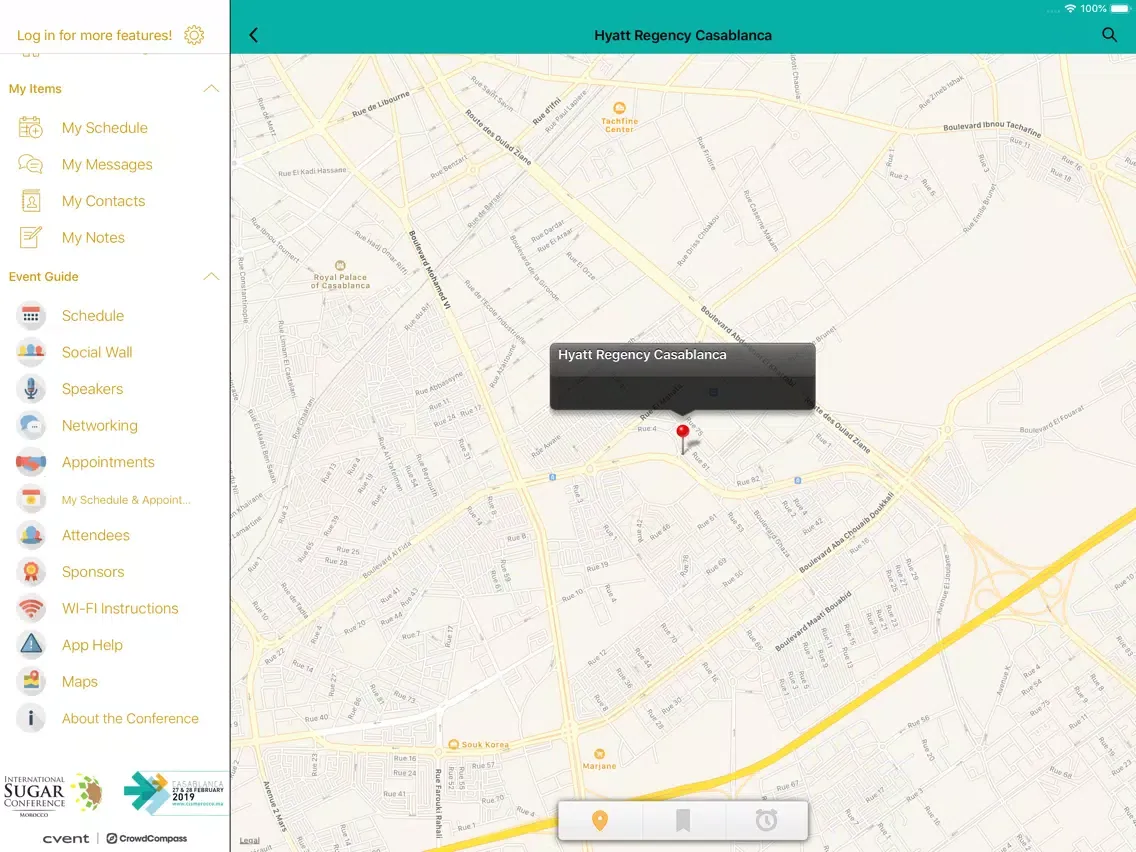The height and width of the screenshot is (852, 1136).
Task: Click the About the Conference info icon
Action: pos(30,719)
